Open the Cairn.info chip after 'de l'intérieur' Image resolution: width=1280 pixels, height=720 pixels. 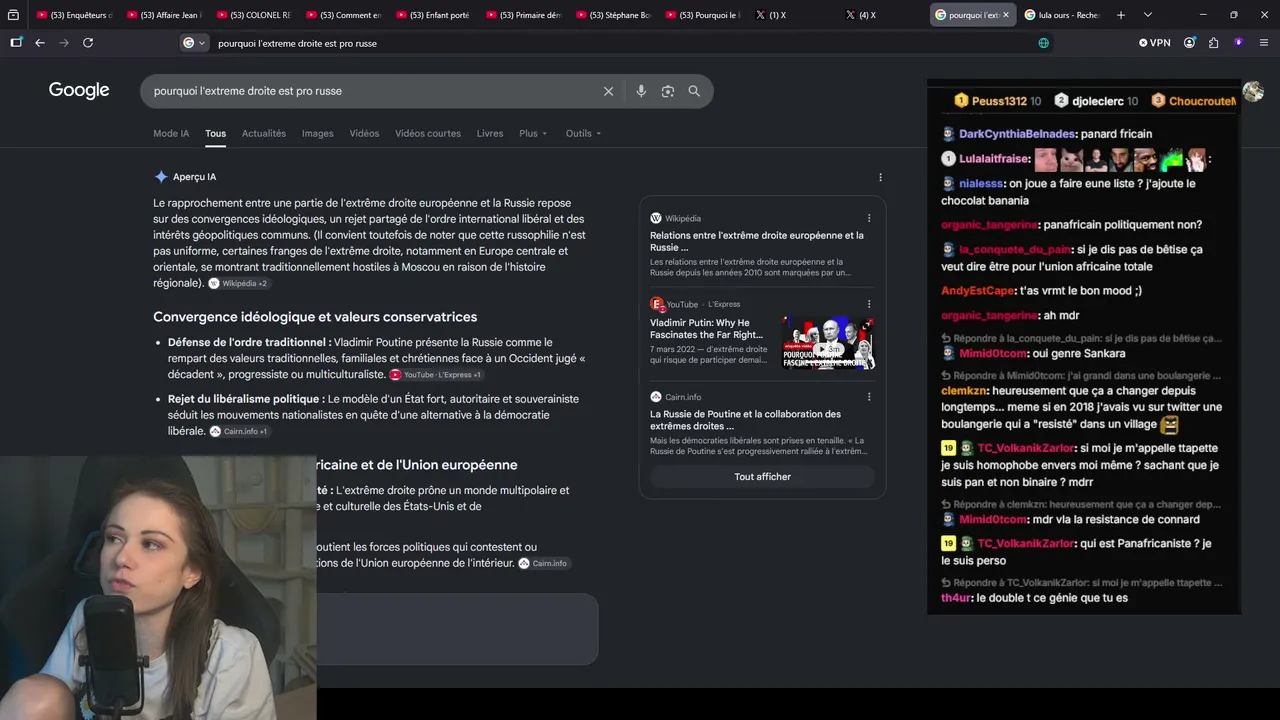[543, 563]
